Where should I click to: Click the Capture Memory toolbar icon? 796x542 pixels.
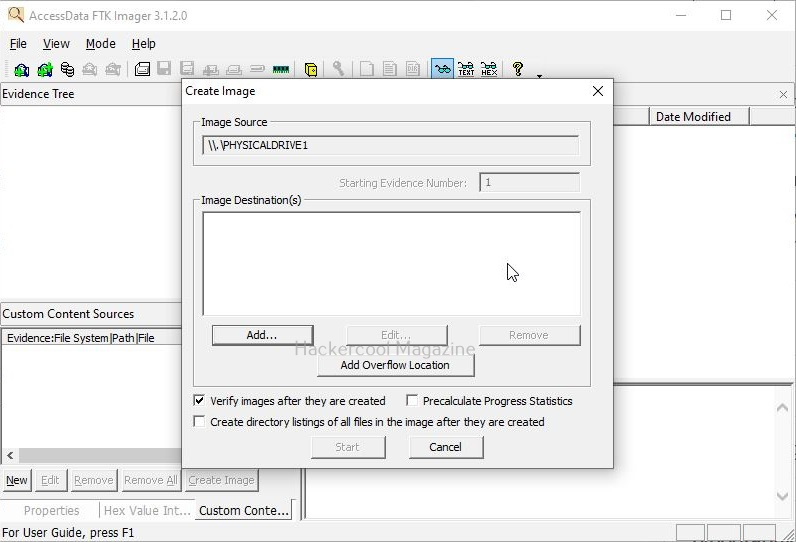tap(281, 70)
